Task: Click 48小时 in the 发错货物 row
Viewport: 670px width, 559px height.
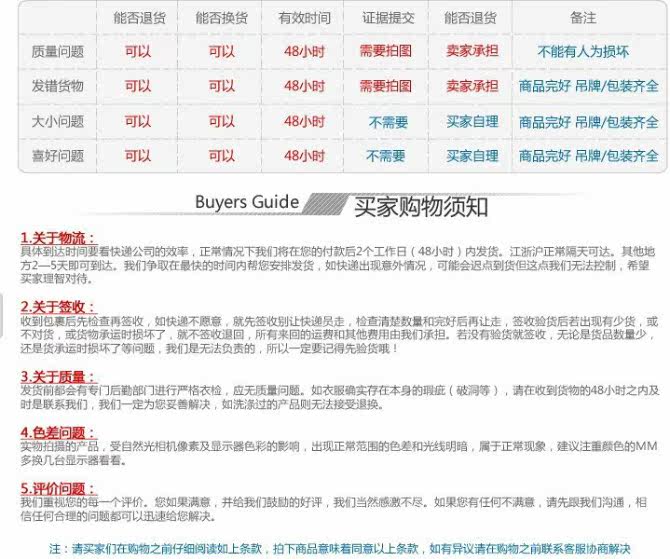Action: [304, 86]
